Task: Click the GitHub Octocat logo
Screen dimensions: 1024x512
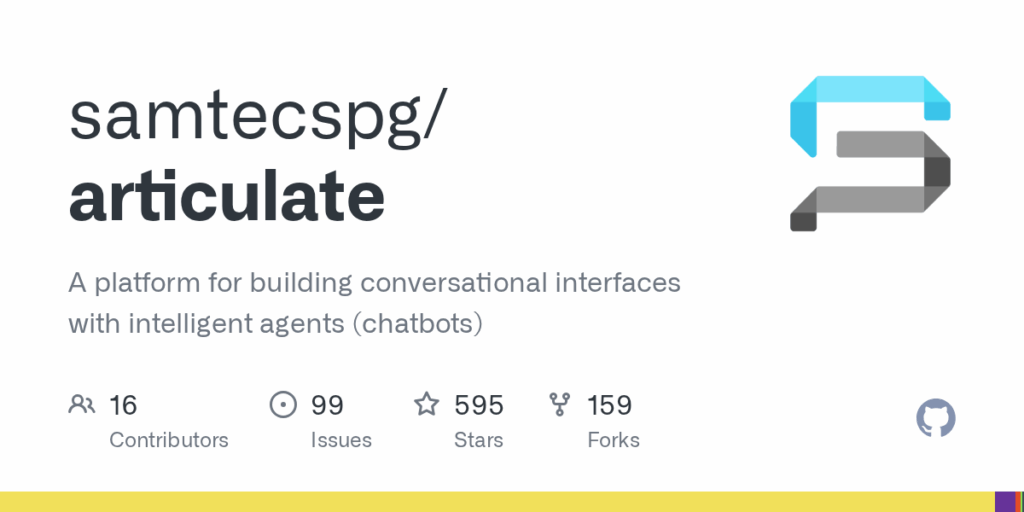Action: [x=936, y=418]
